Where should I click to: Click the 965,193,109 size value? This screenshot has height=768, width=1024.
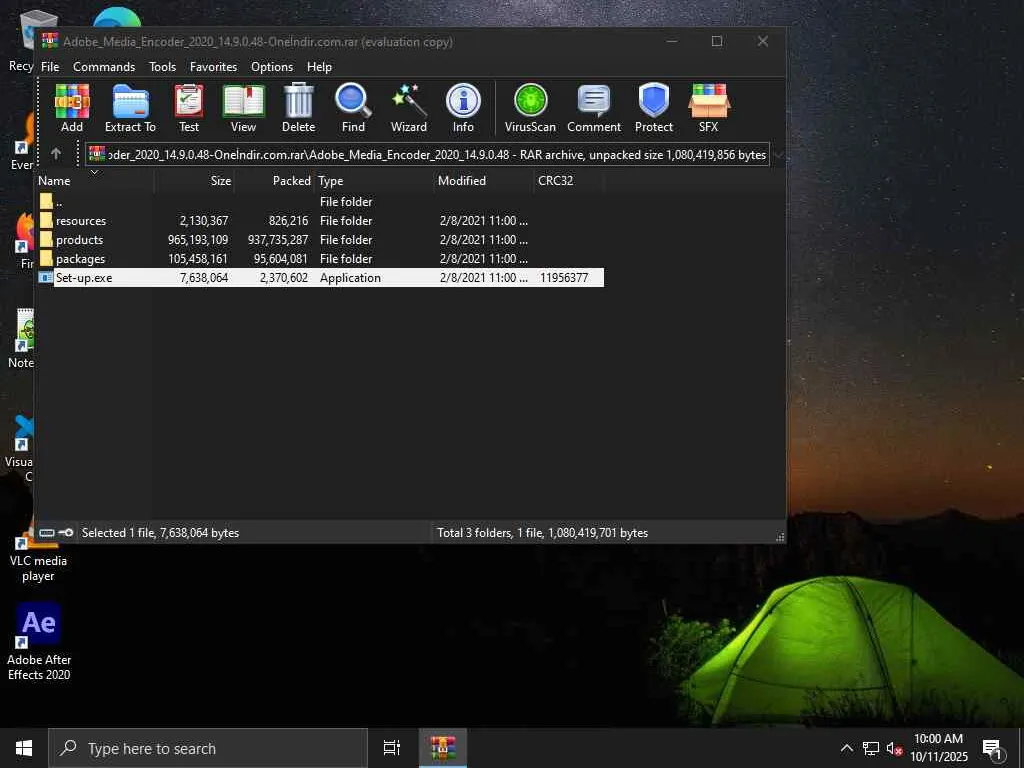click(198, 240)
